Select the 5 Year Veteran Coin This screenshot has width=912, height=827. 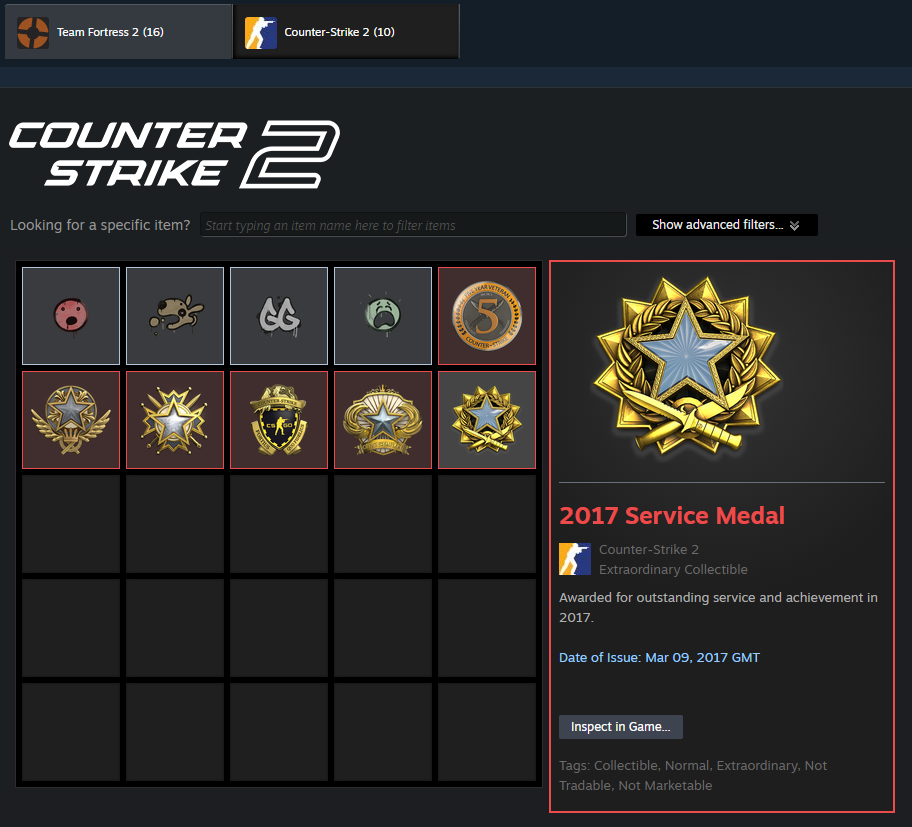coord(487,316)
